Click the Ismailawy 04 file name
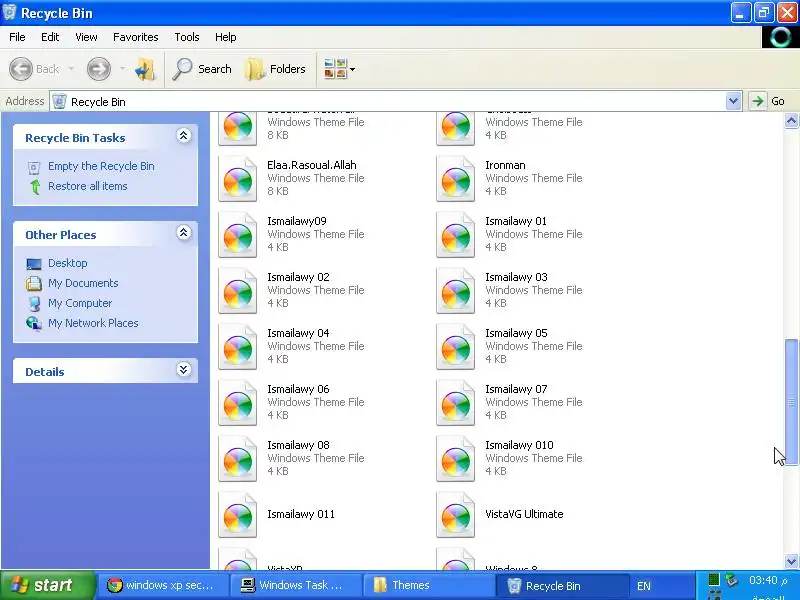 tap(298, 333)
